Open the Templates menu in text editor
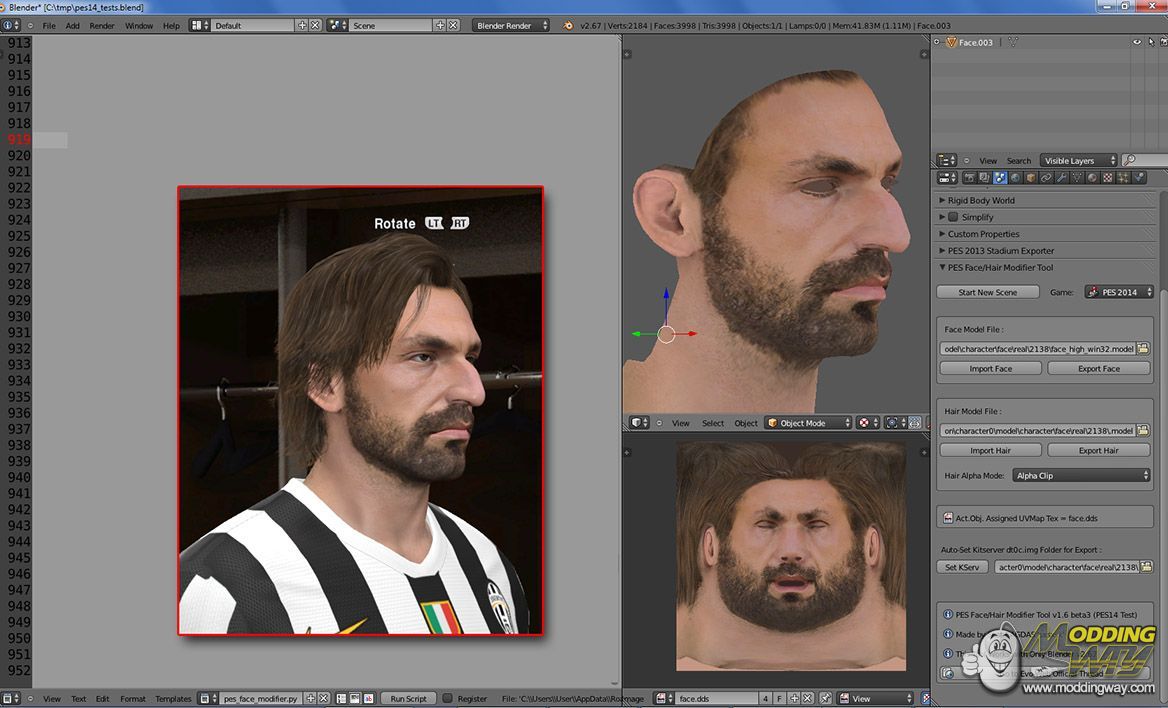 (173, 699)
